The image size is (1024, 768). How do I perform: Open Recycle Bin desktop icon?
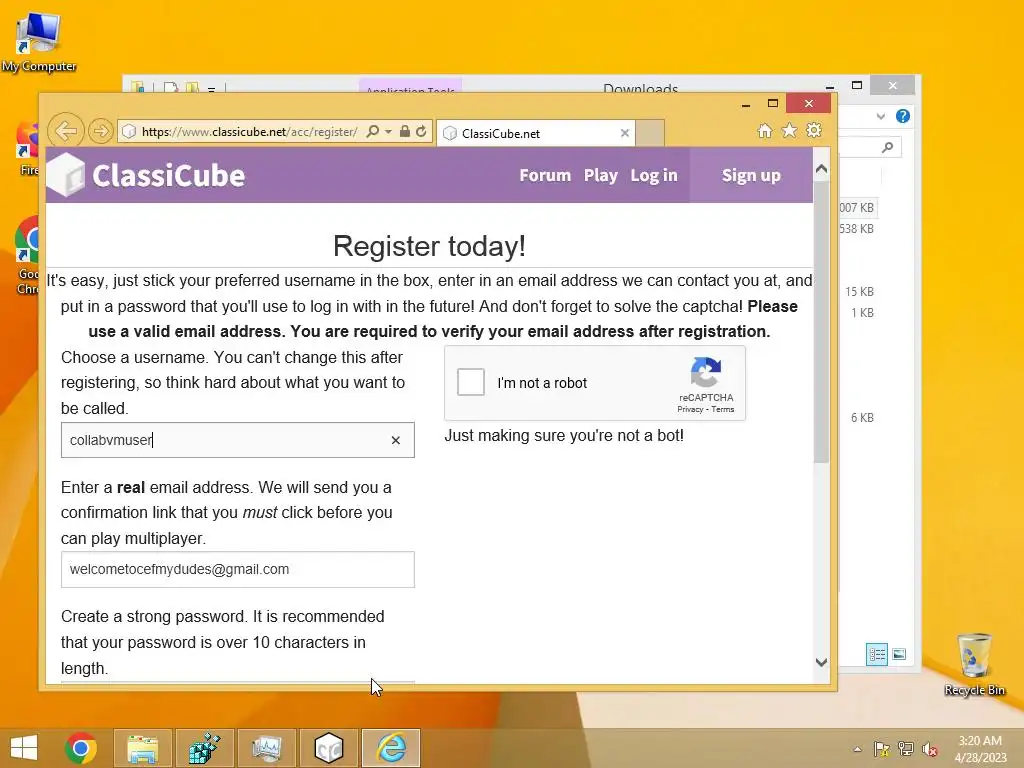coord(974,664)
